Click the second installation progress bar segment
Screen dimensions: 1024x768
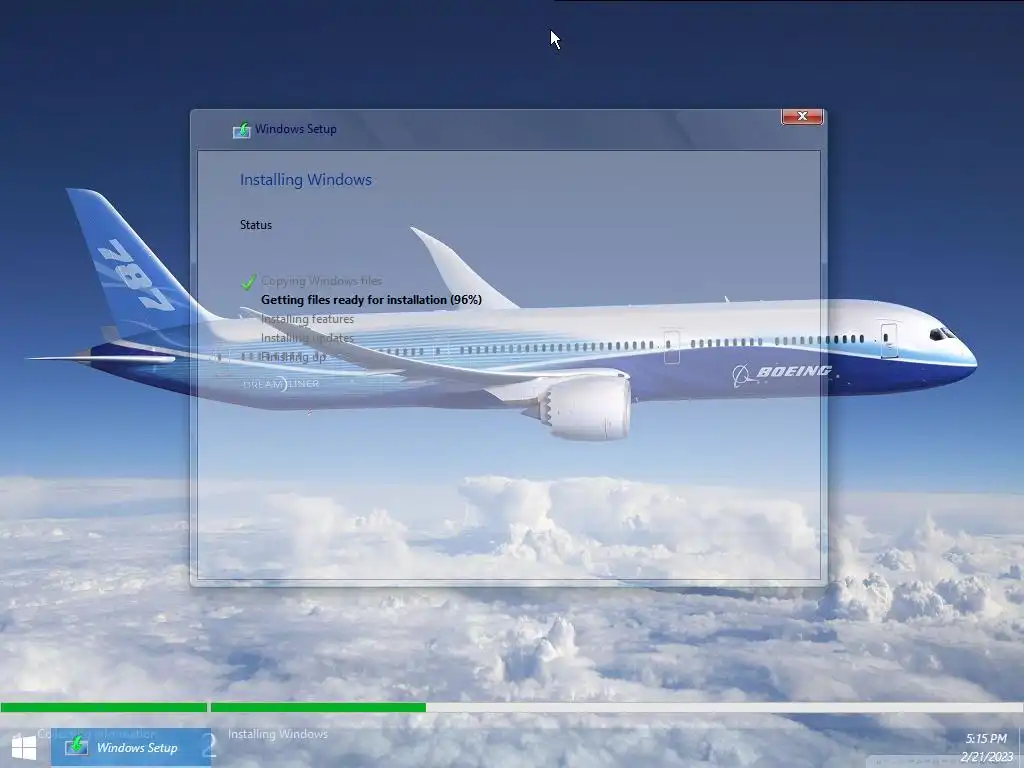coord(616,707)
